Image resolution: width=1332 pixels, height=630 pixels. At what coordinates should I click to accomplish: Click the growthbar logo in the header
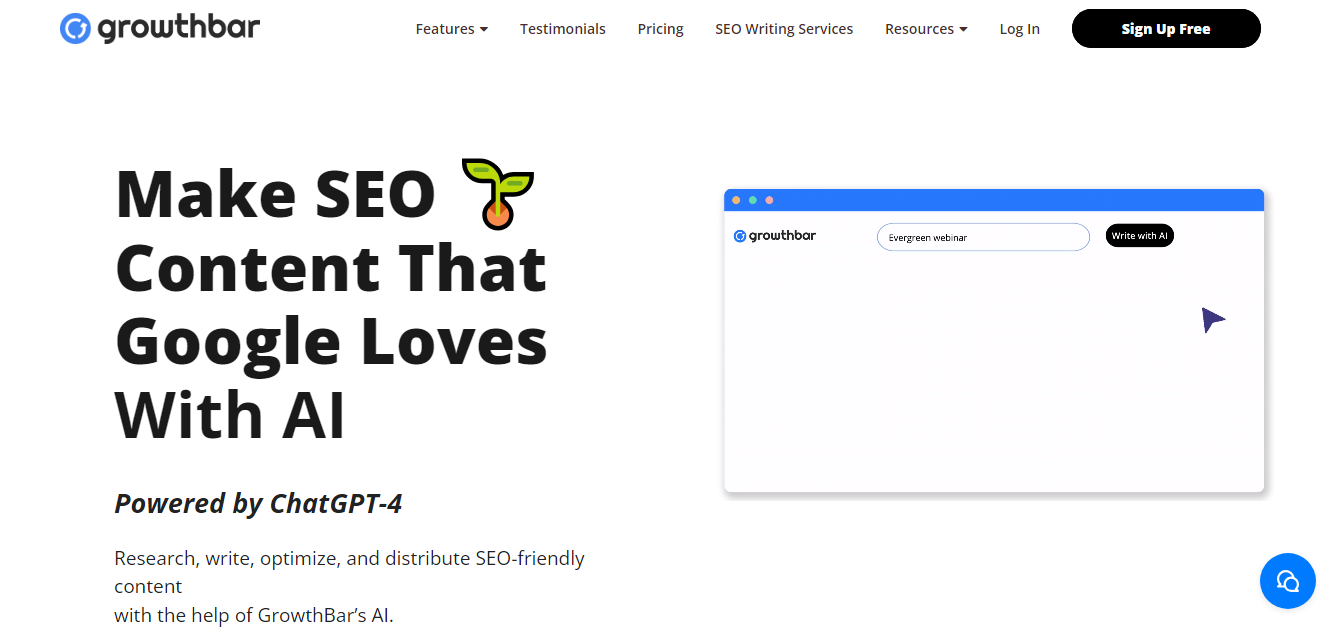160,28
